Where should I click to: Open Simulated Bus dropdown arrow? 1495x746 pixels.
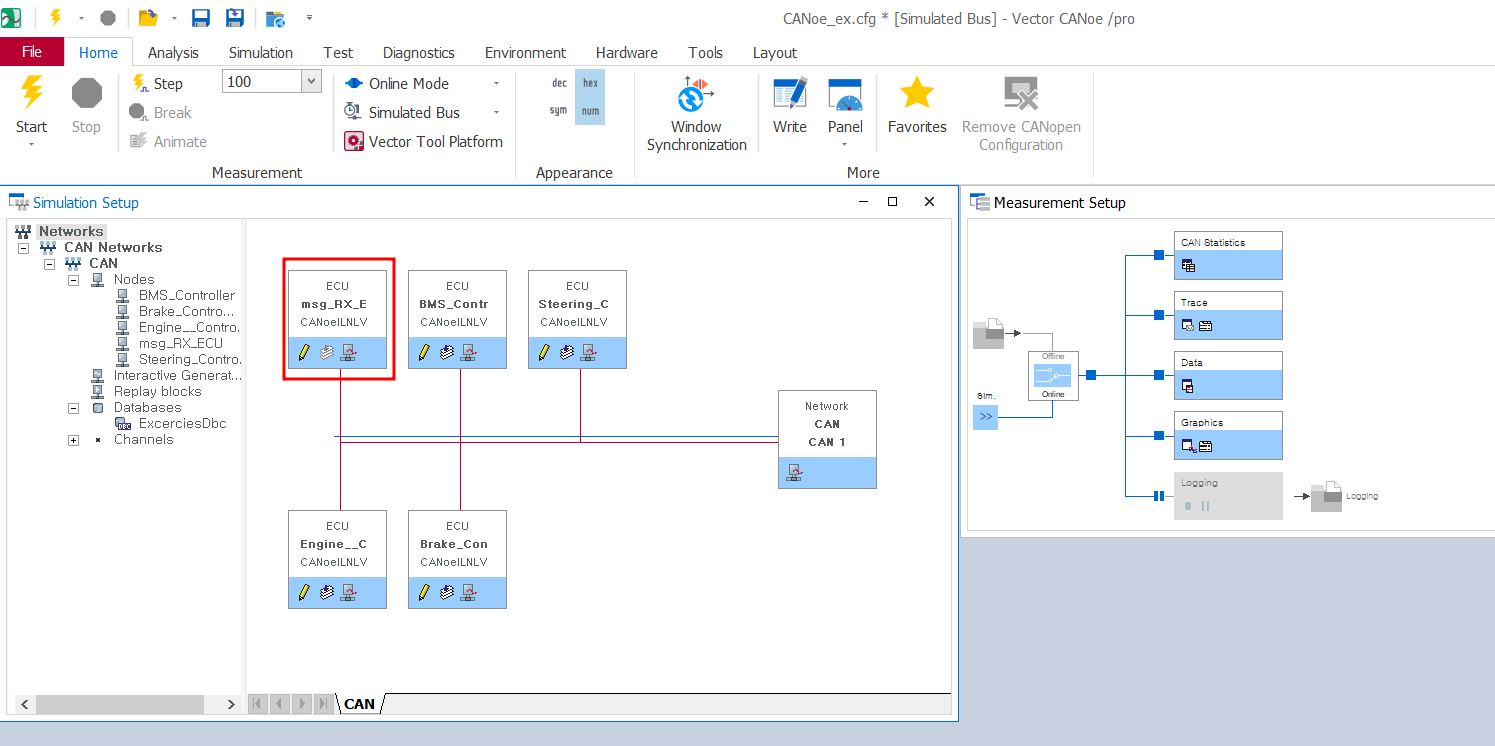[496, 113]
